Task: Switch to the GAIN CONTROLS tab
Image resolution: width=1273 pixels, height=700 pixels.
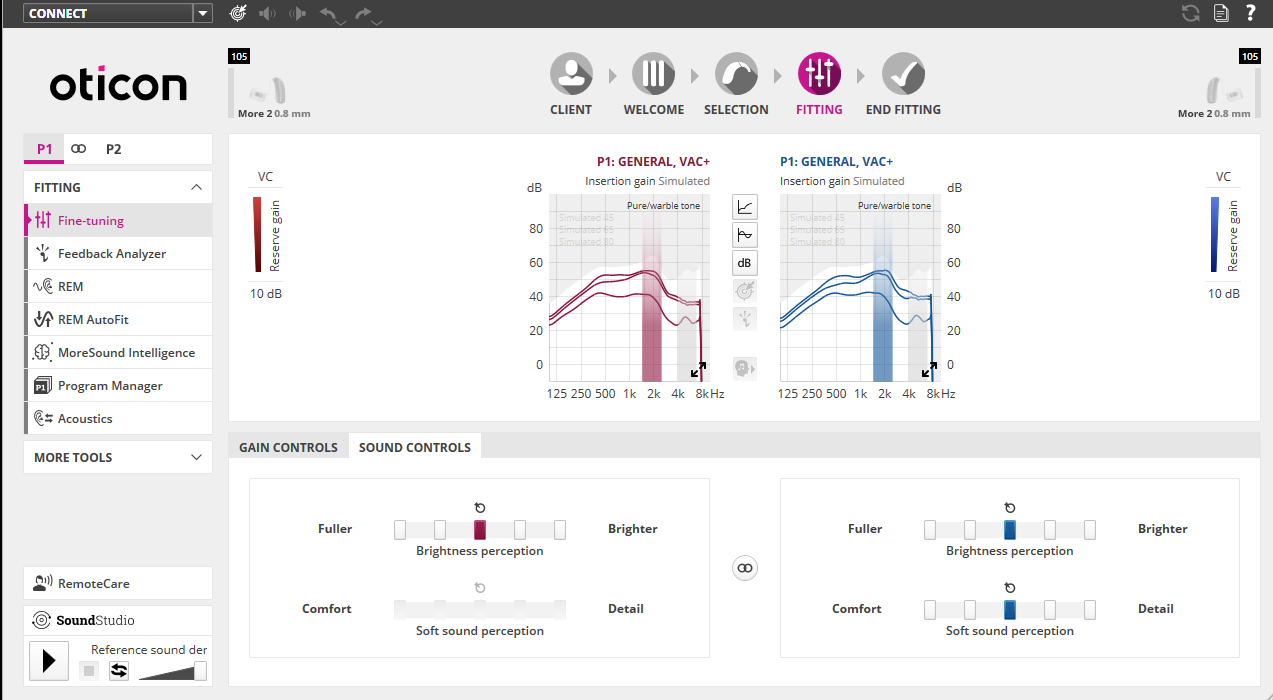Action: tap(288, 447)
